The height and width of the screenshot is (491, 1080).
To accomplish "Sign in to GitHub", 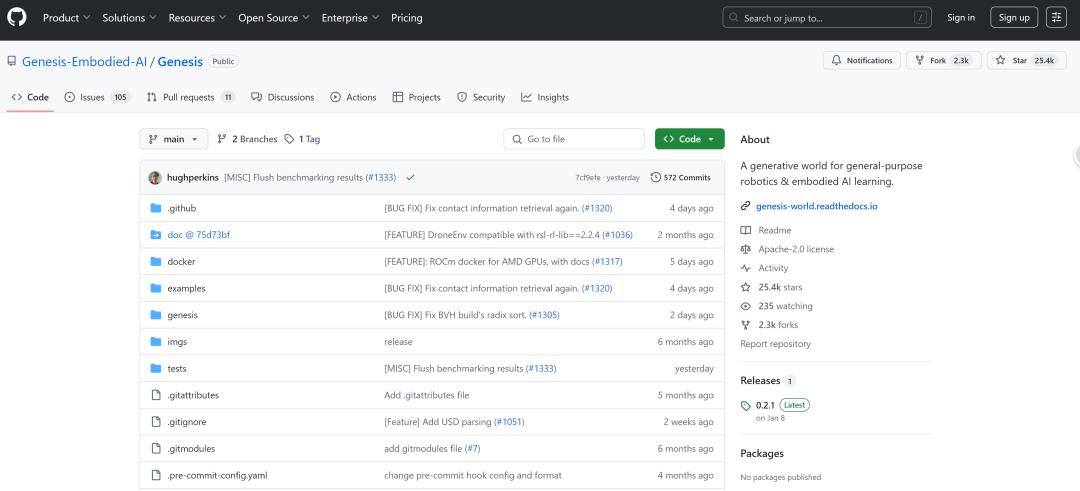I will tap(961, 17).
